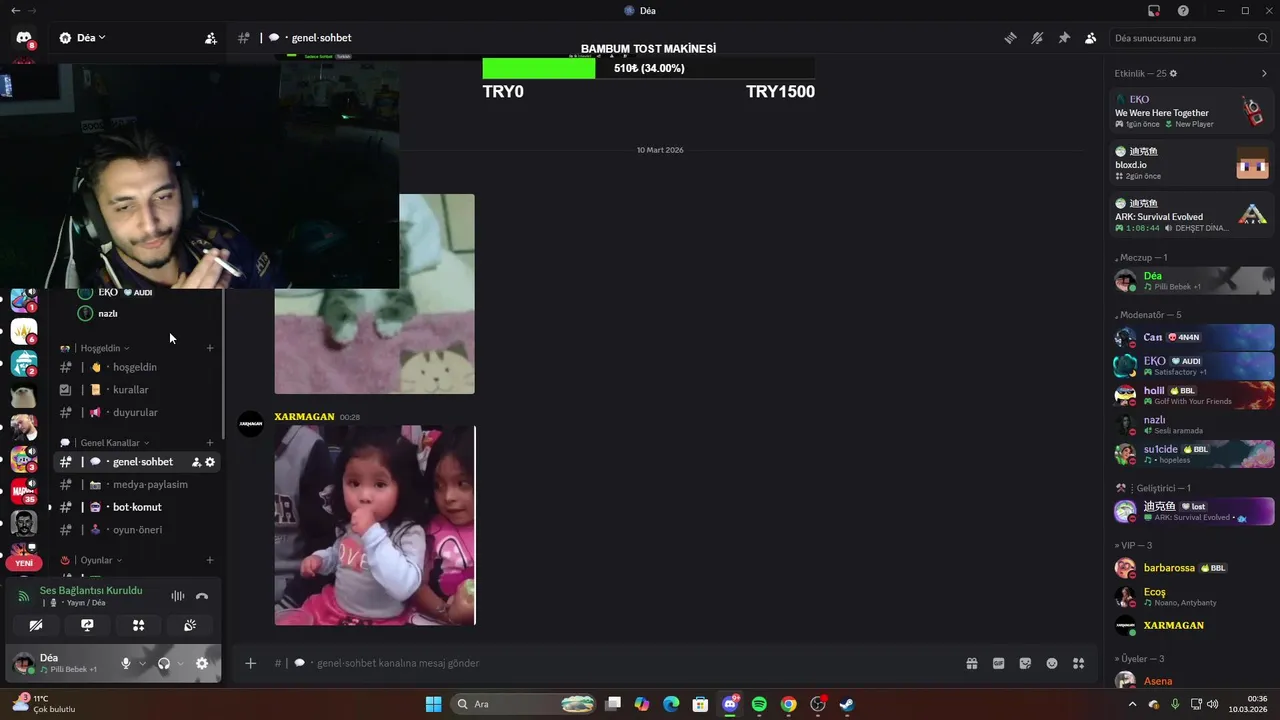Toggle headphone deafen in user panel

(164, 663)
